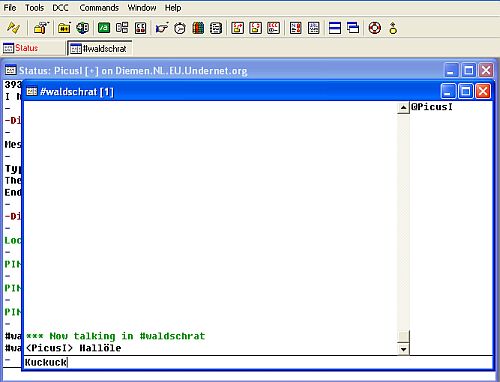
Task: Click the Finger pointing-hand icon
Action: coord(162,28)
